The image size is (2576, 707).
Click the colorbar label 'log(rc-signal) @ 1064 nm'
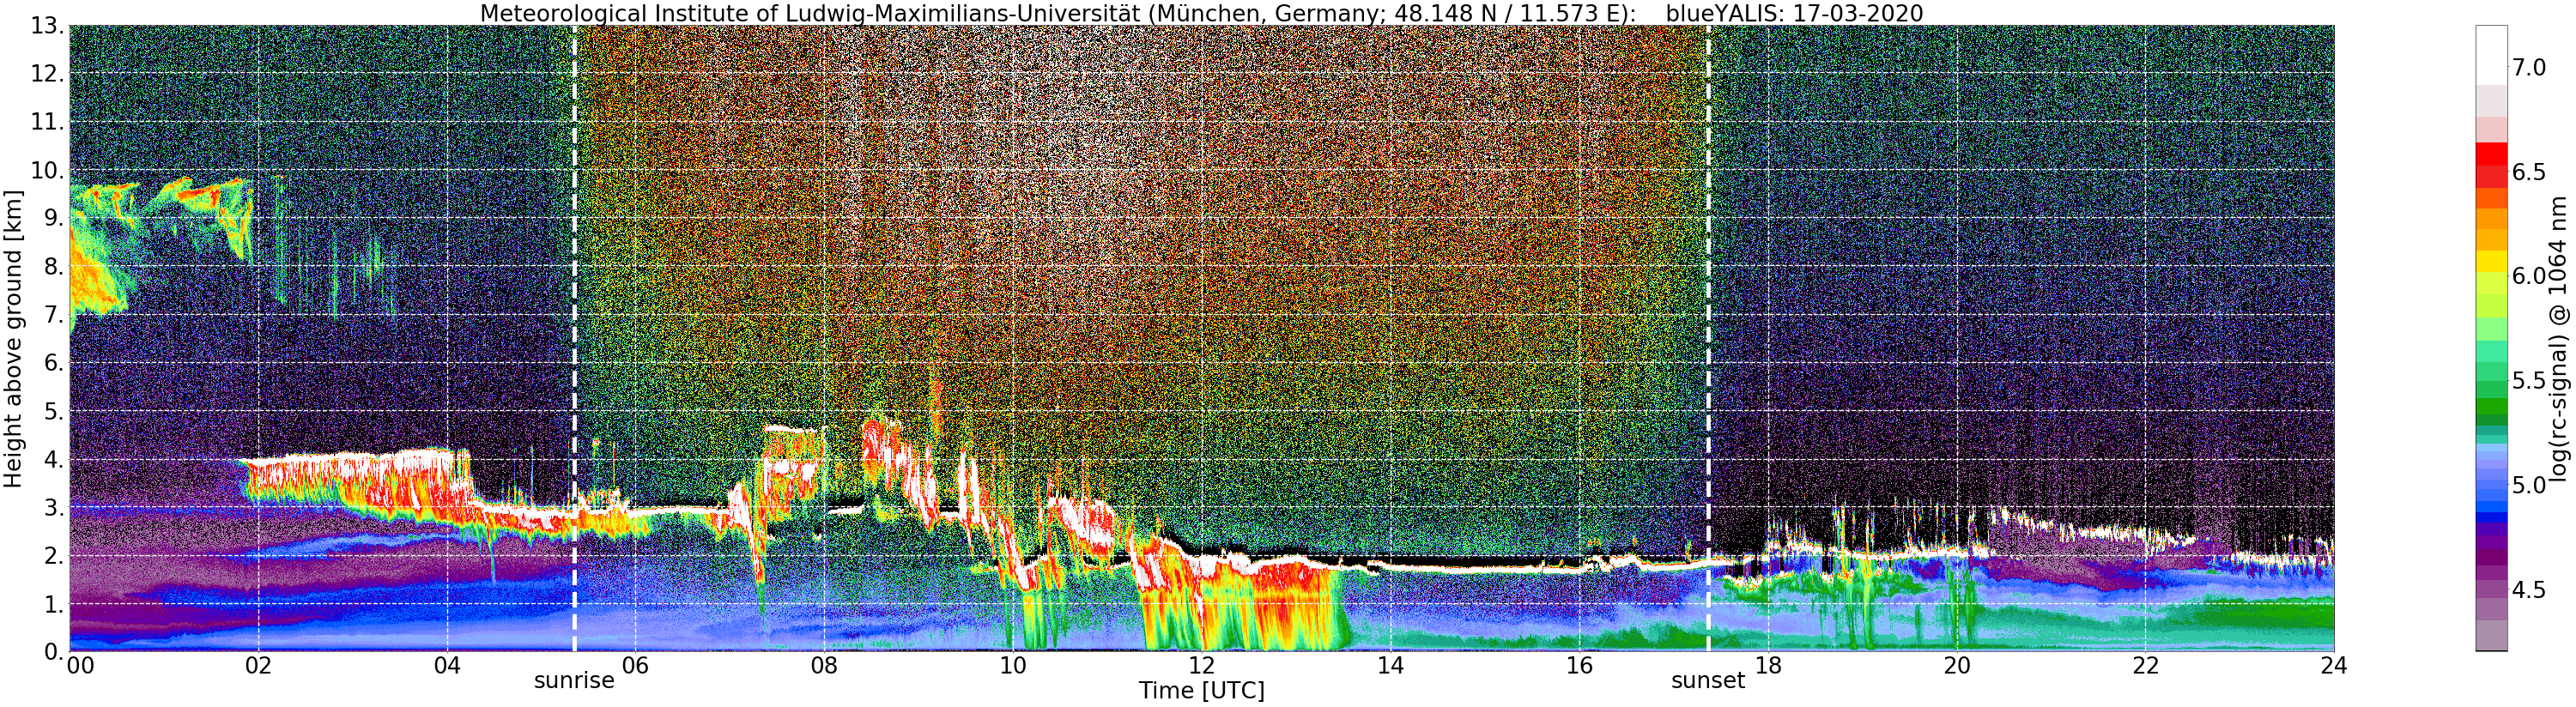[x=2557, y=338]
